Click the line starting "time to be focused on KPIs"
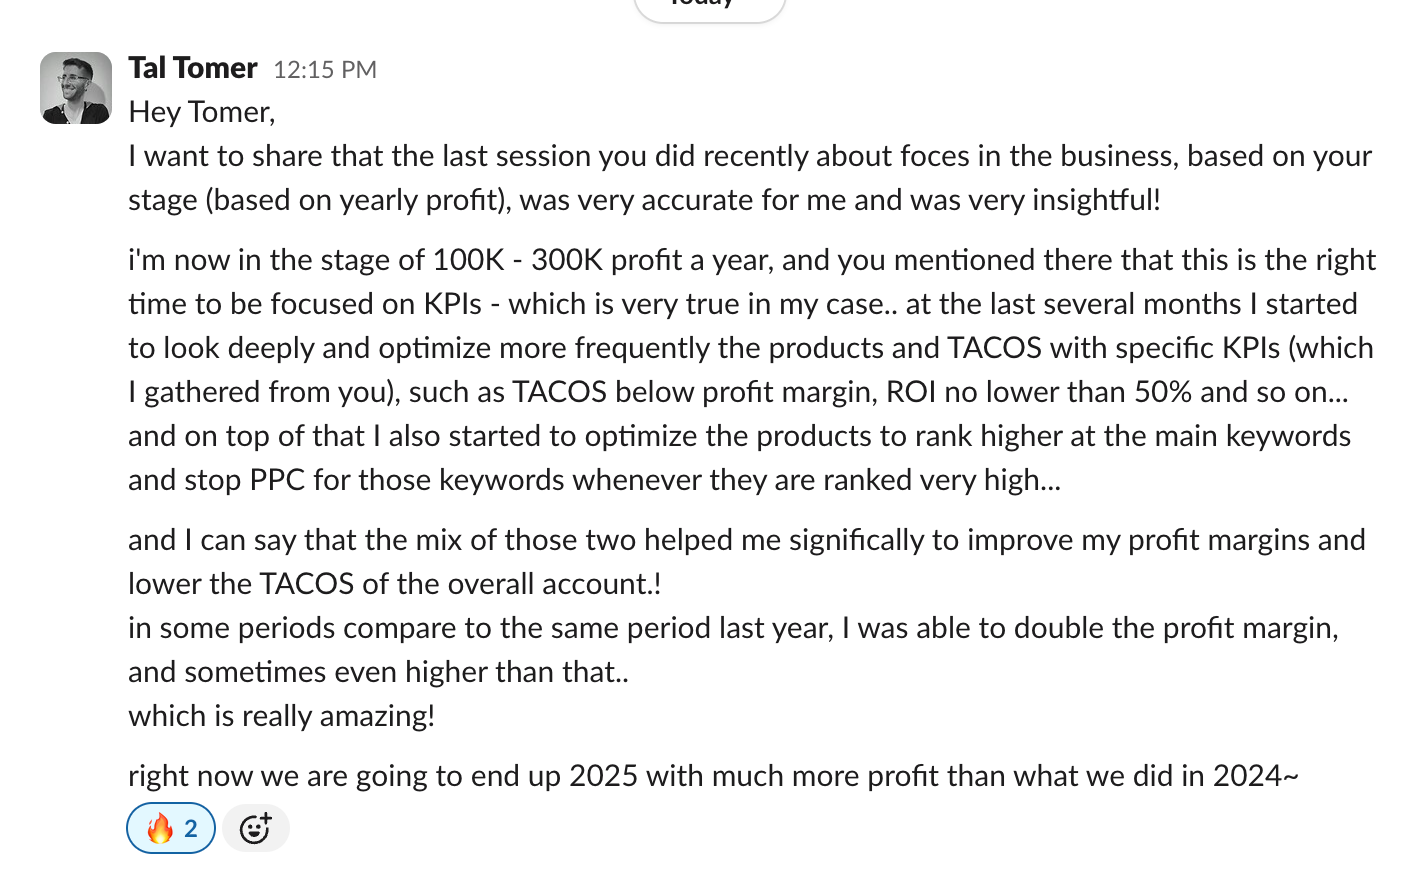The width and height of the screenshot is (1412, 878). point(742,304)
